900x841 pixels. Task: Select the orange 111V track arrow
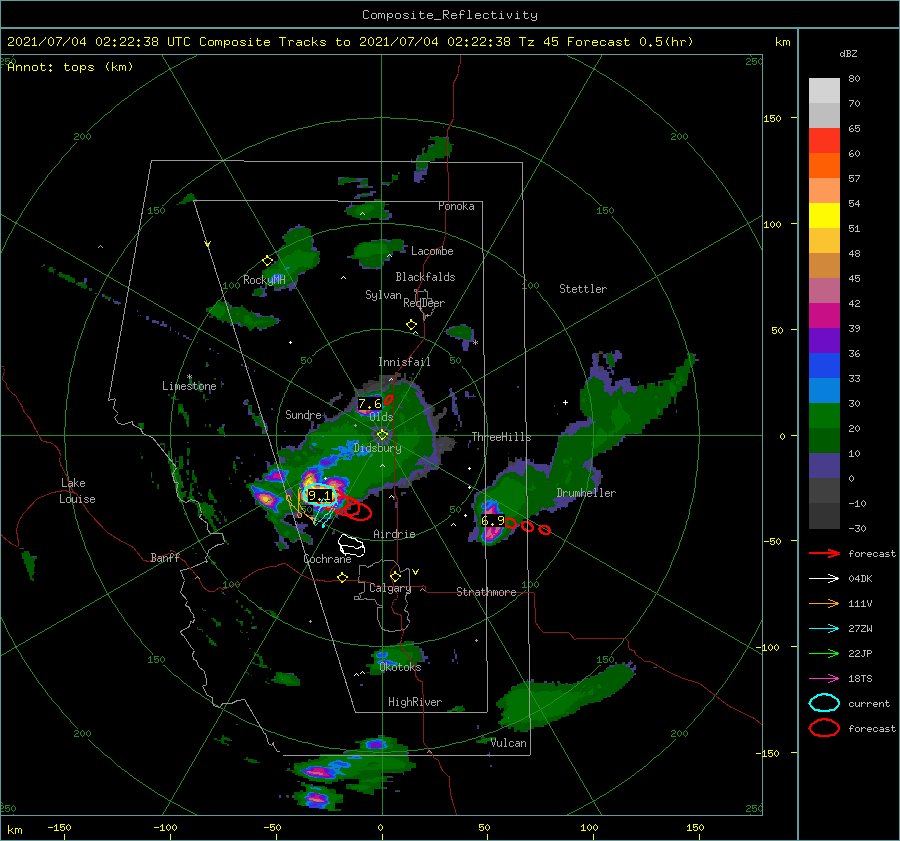(x=824, y=603)
